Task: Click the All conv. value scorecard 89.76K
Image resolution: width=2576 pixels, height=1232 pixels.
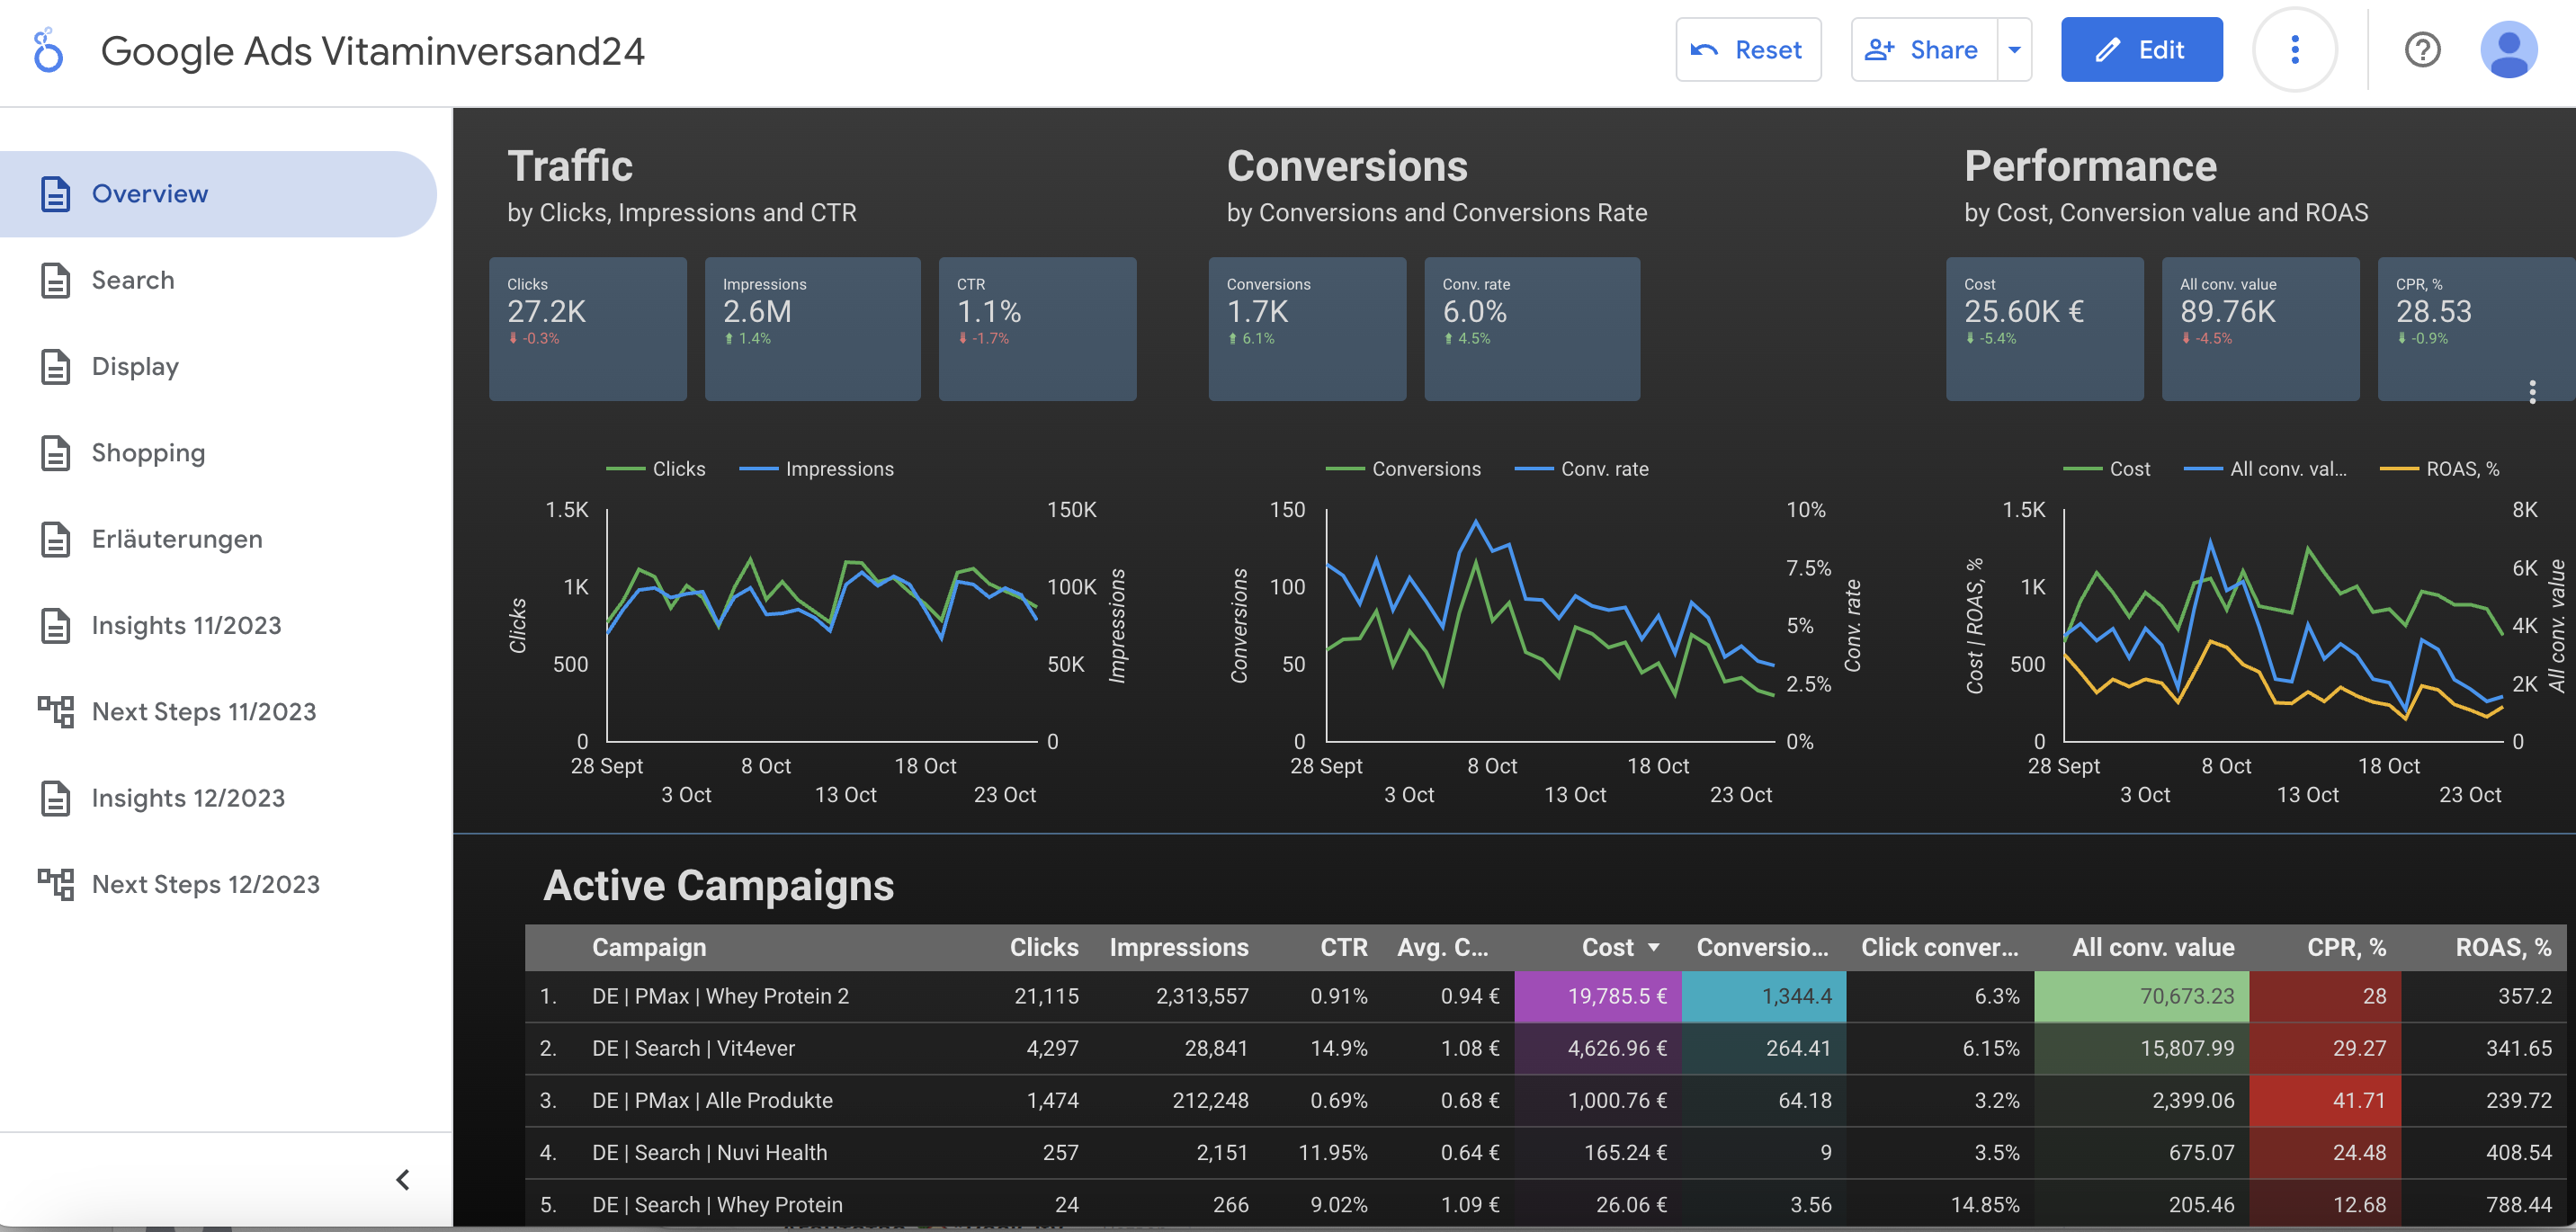Action: coord(2260,329)
